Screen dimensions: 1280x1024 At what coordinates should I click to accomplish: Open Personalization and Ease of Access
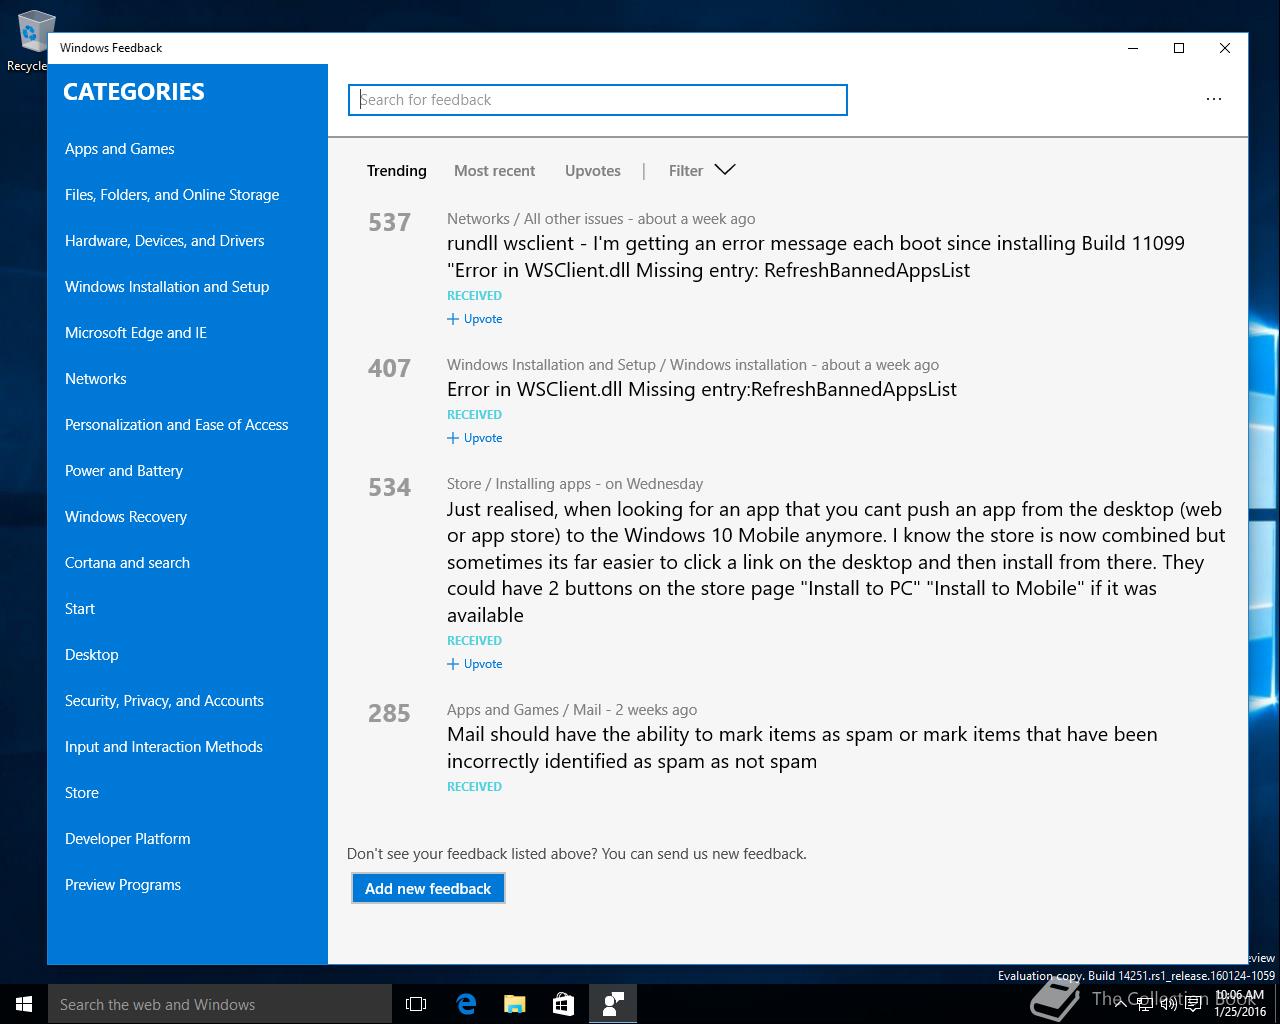pyautogui.click(x=177, y=425)
